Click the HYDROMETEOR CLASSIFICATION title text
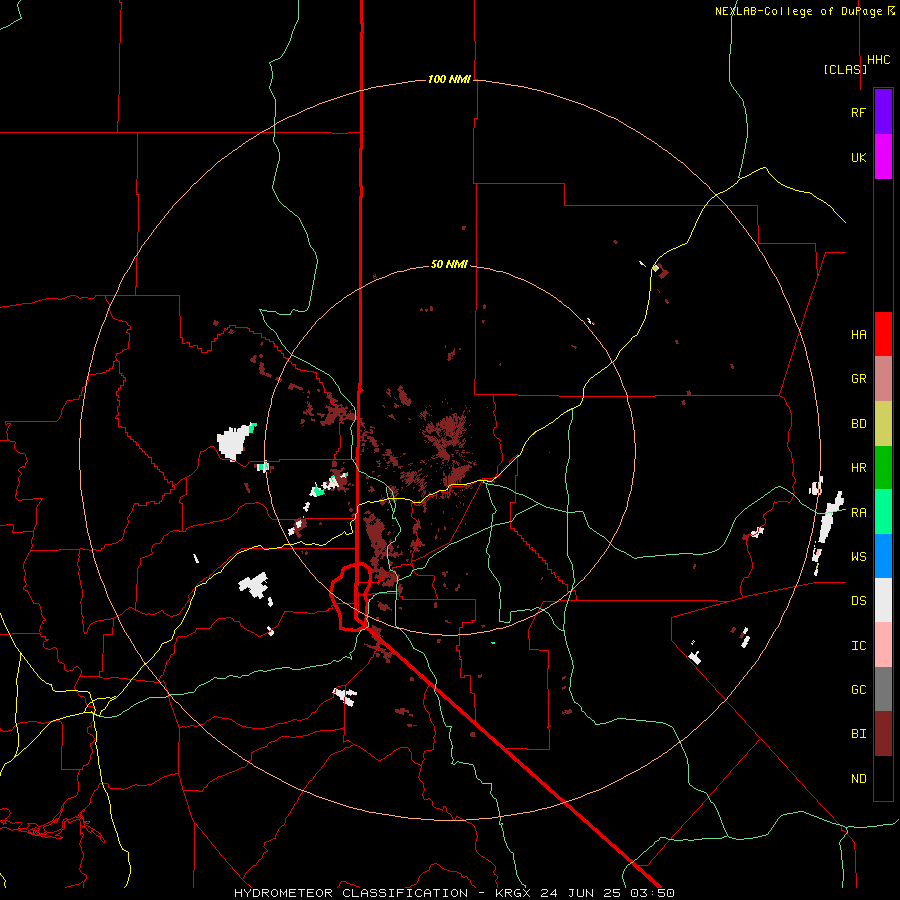The image size is (900, 900). click(x=351, y=893)
